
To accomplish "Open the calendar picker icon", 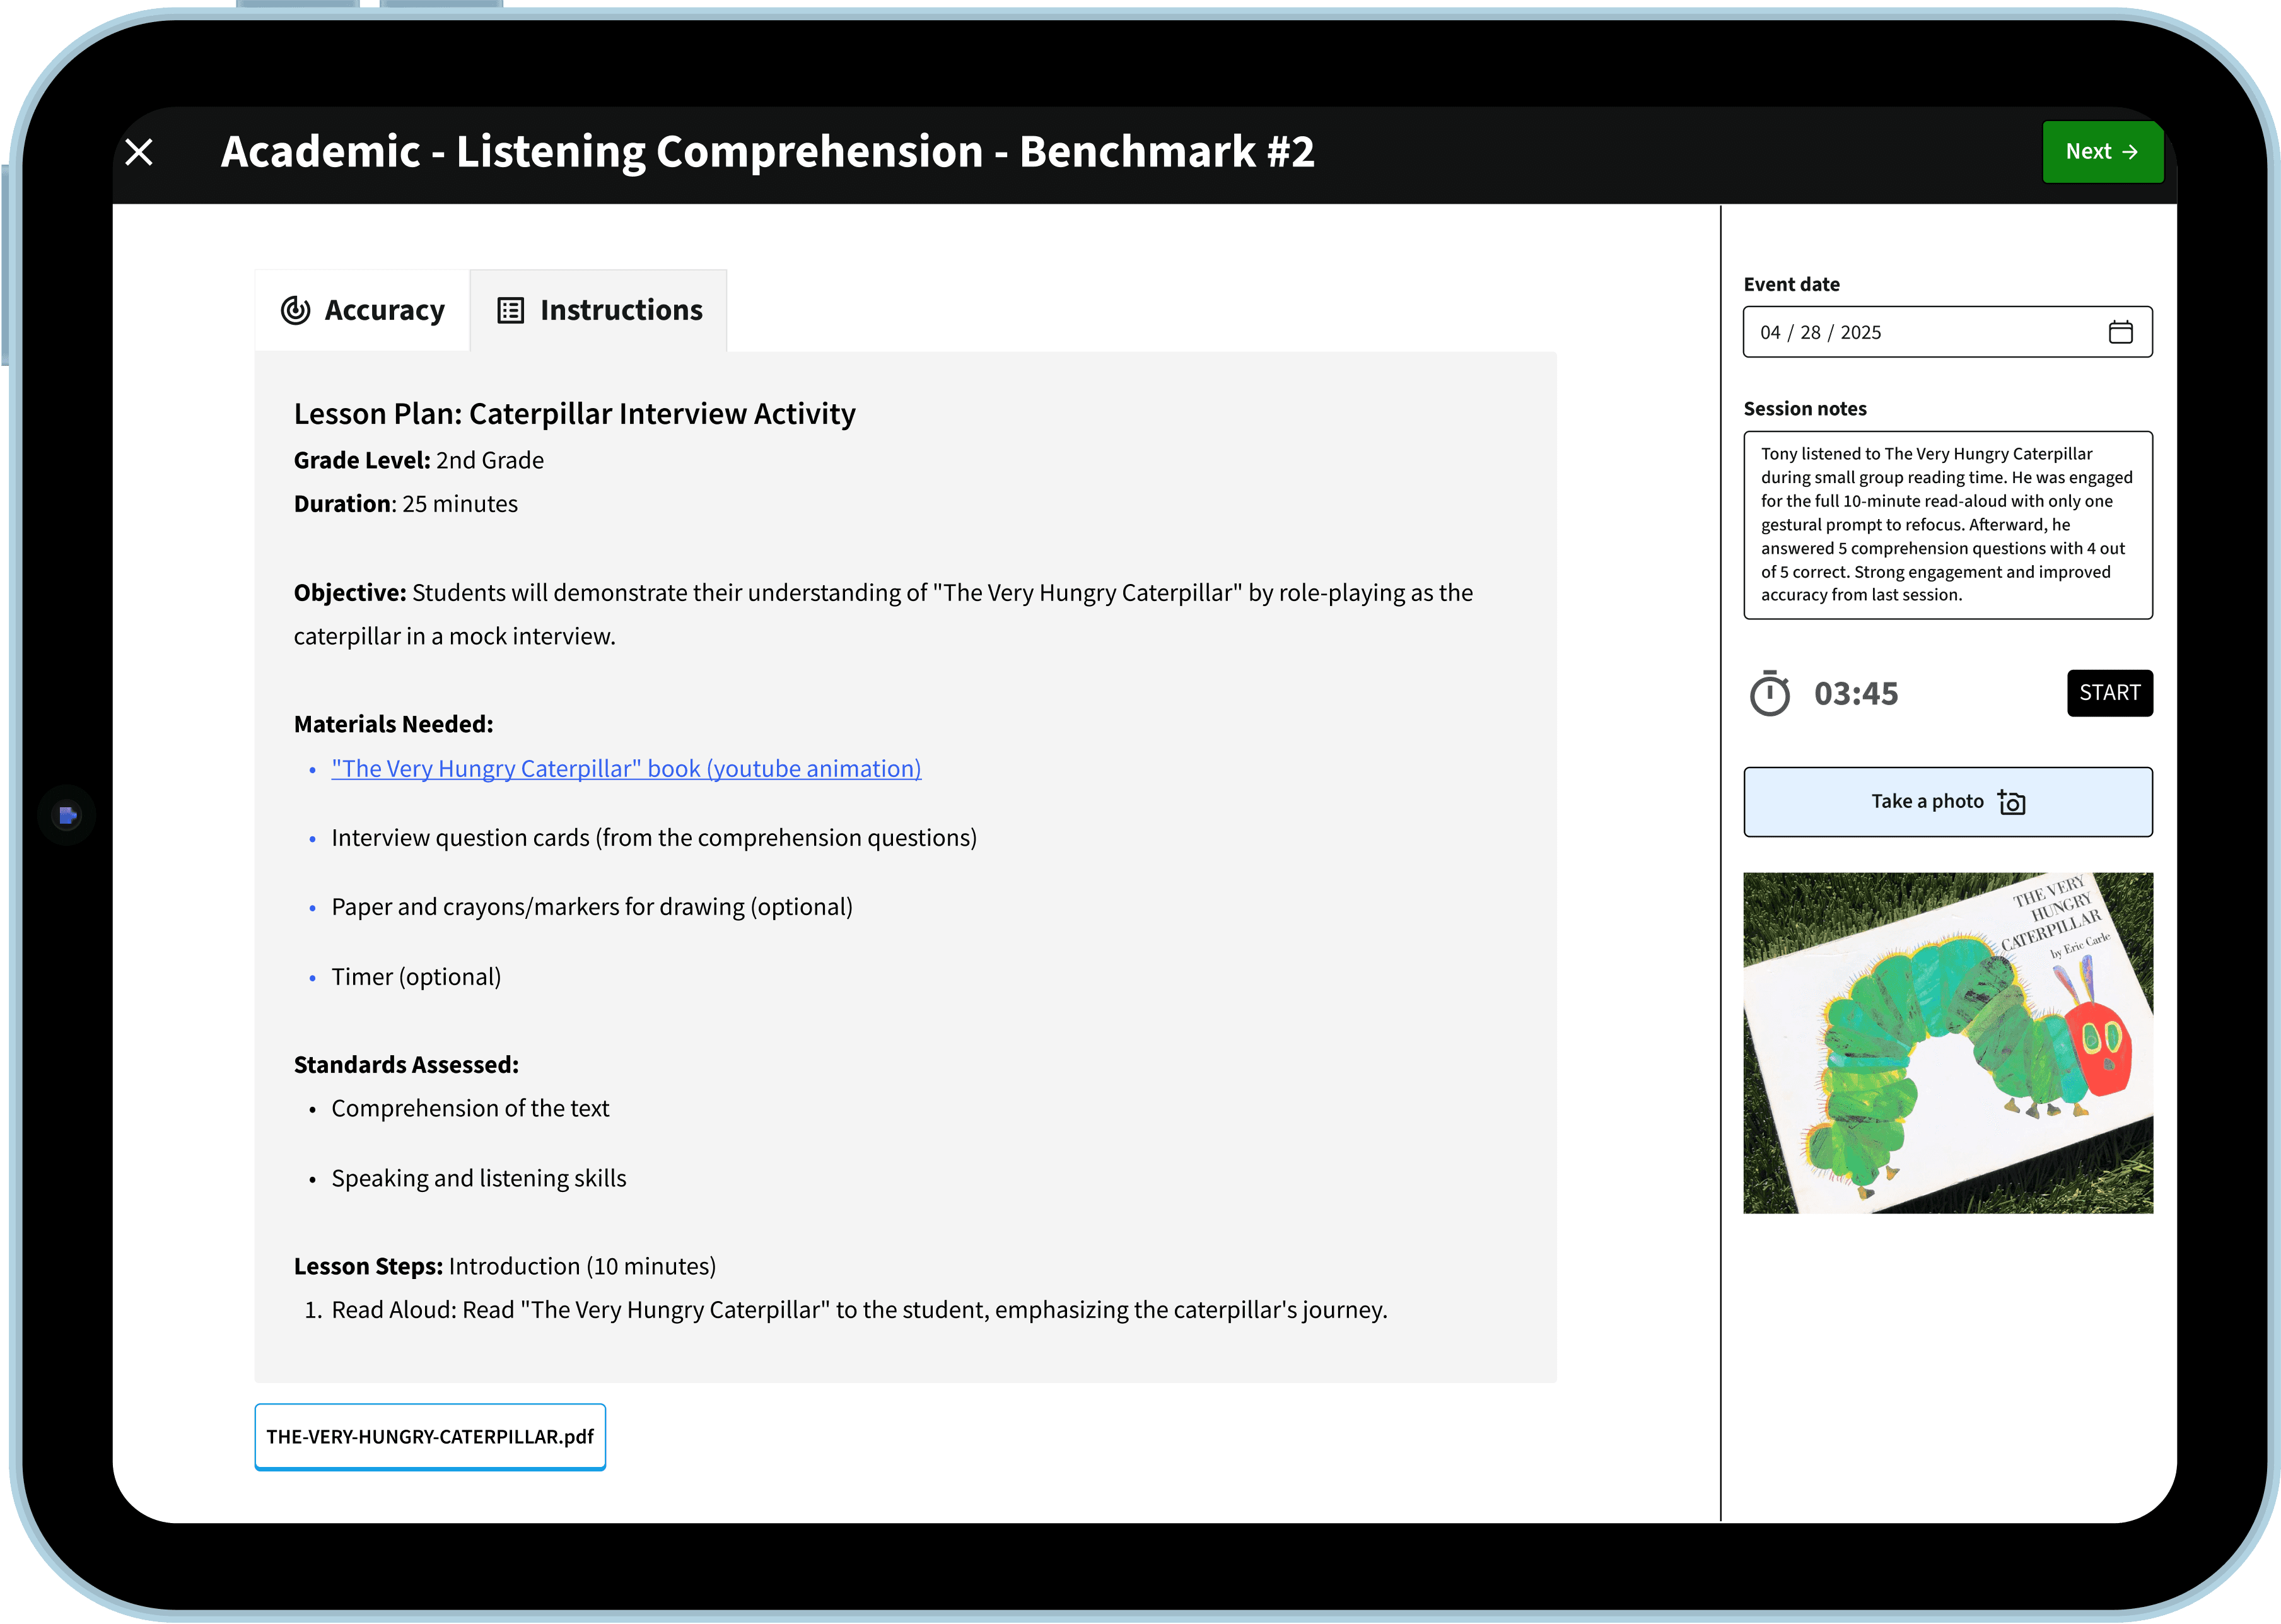I will [2120, 332].
